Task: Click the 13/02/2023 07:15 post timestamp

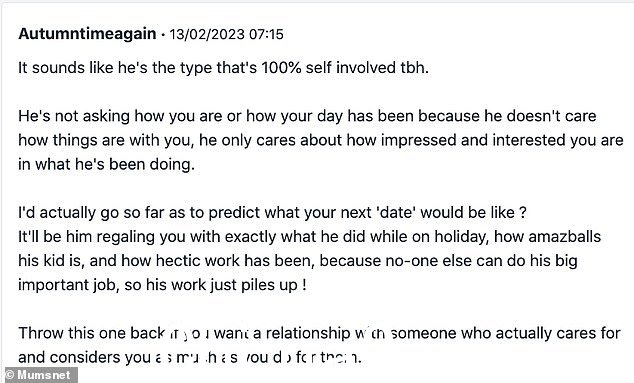Action: (x=226, y=34)
